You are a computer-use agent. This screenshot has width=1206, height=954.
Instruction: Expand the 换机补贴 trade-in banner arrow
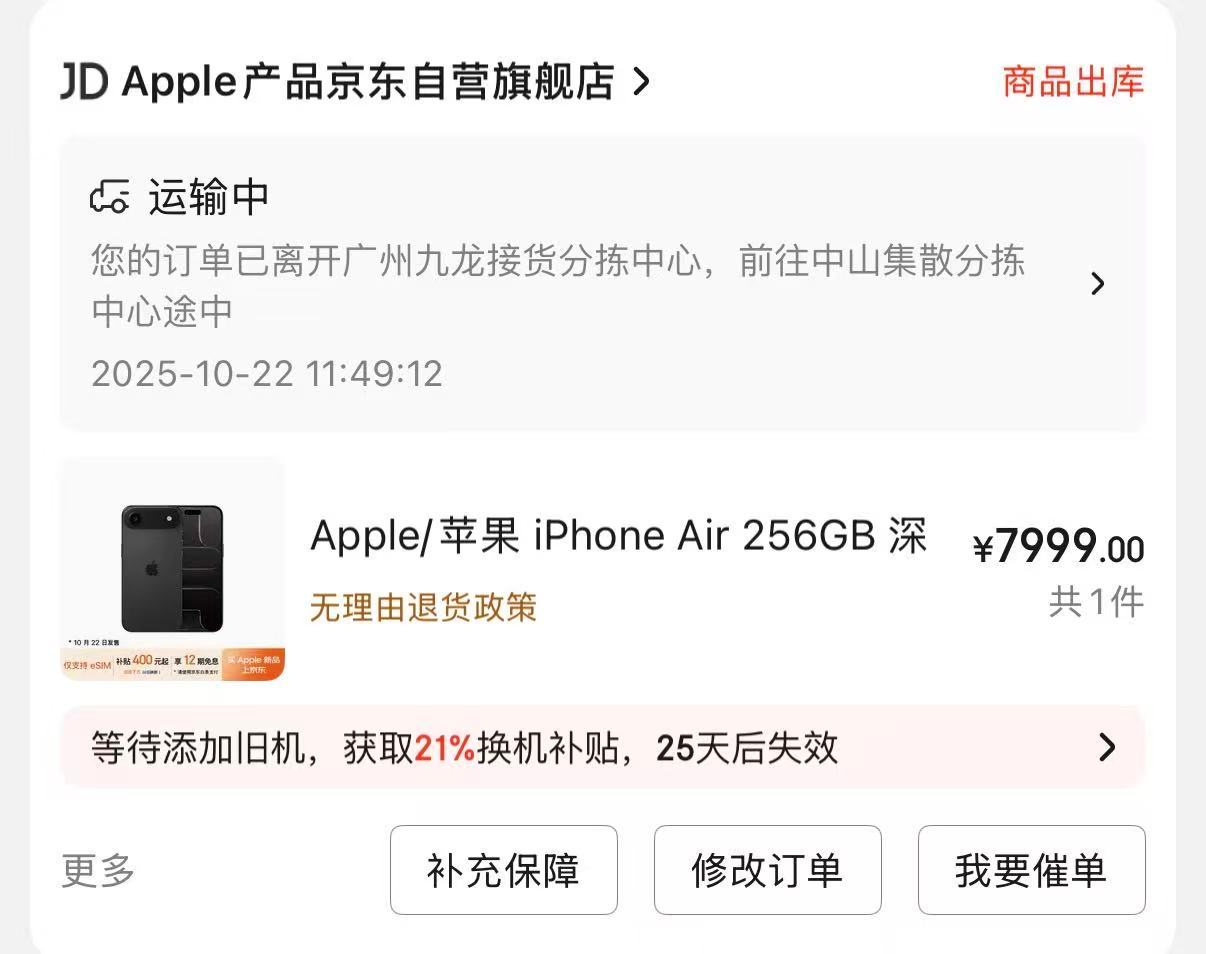(x=1107, y=747)
